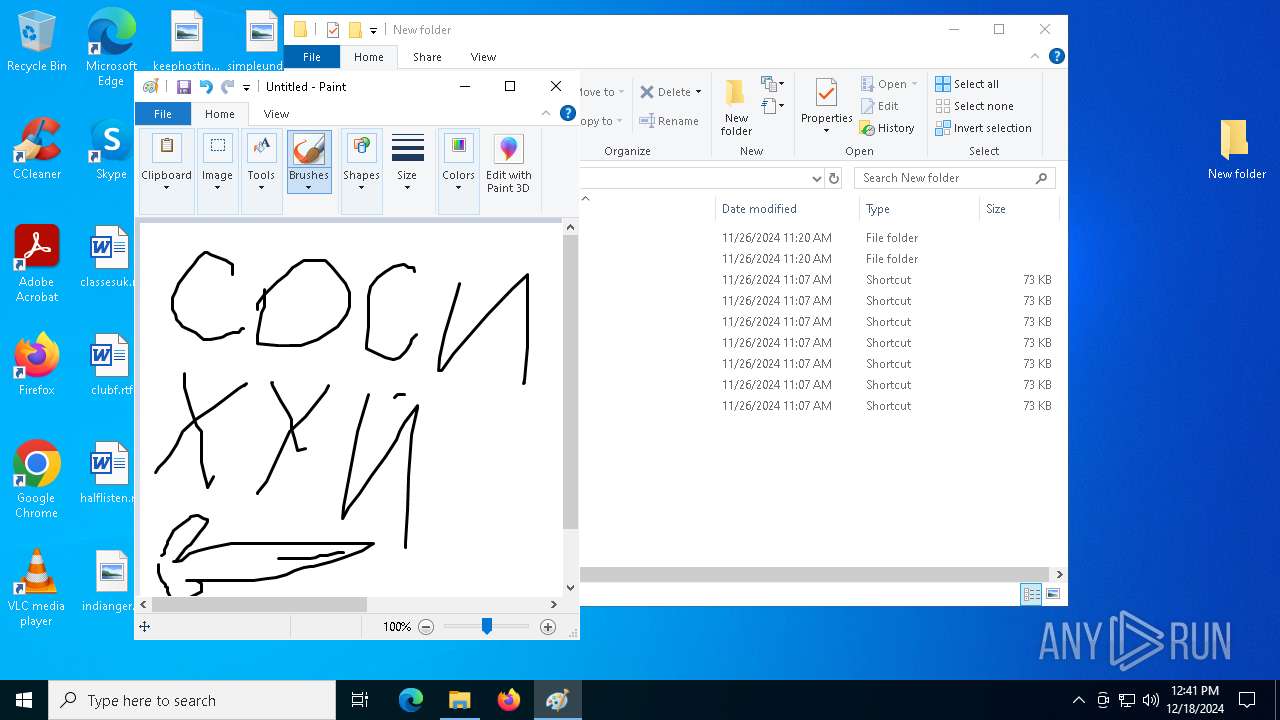The image size is (1280, 720).
Task: Expand the Shapes dropdown arrow
Action: (x=361, y=187)
